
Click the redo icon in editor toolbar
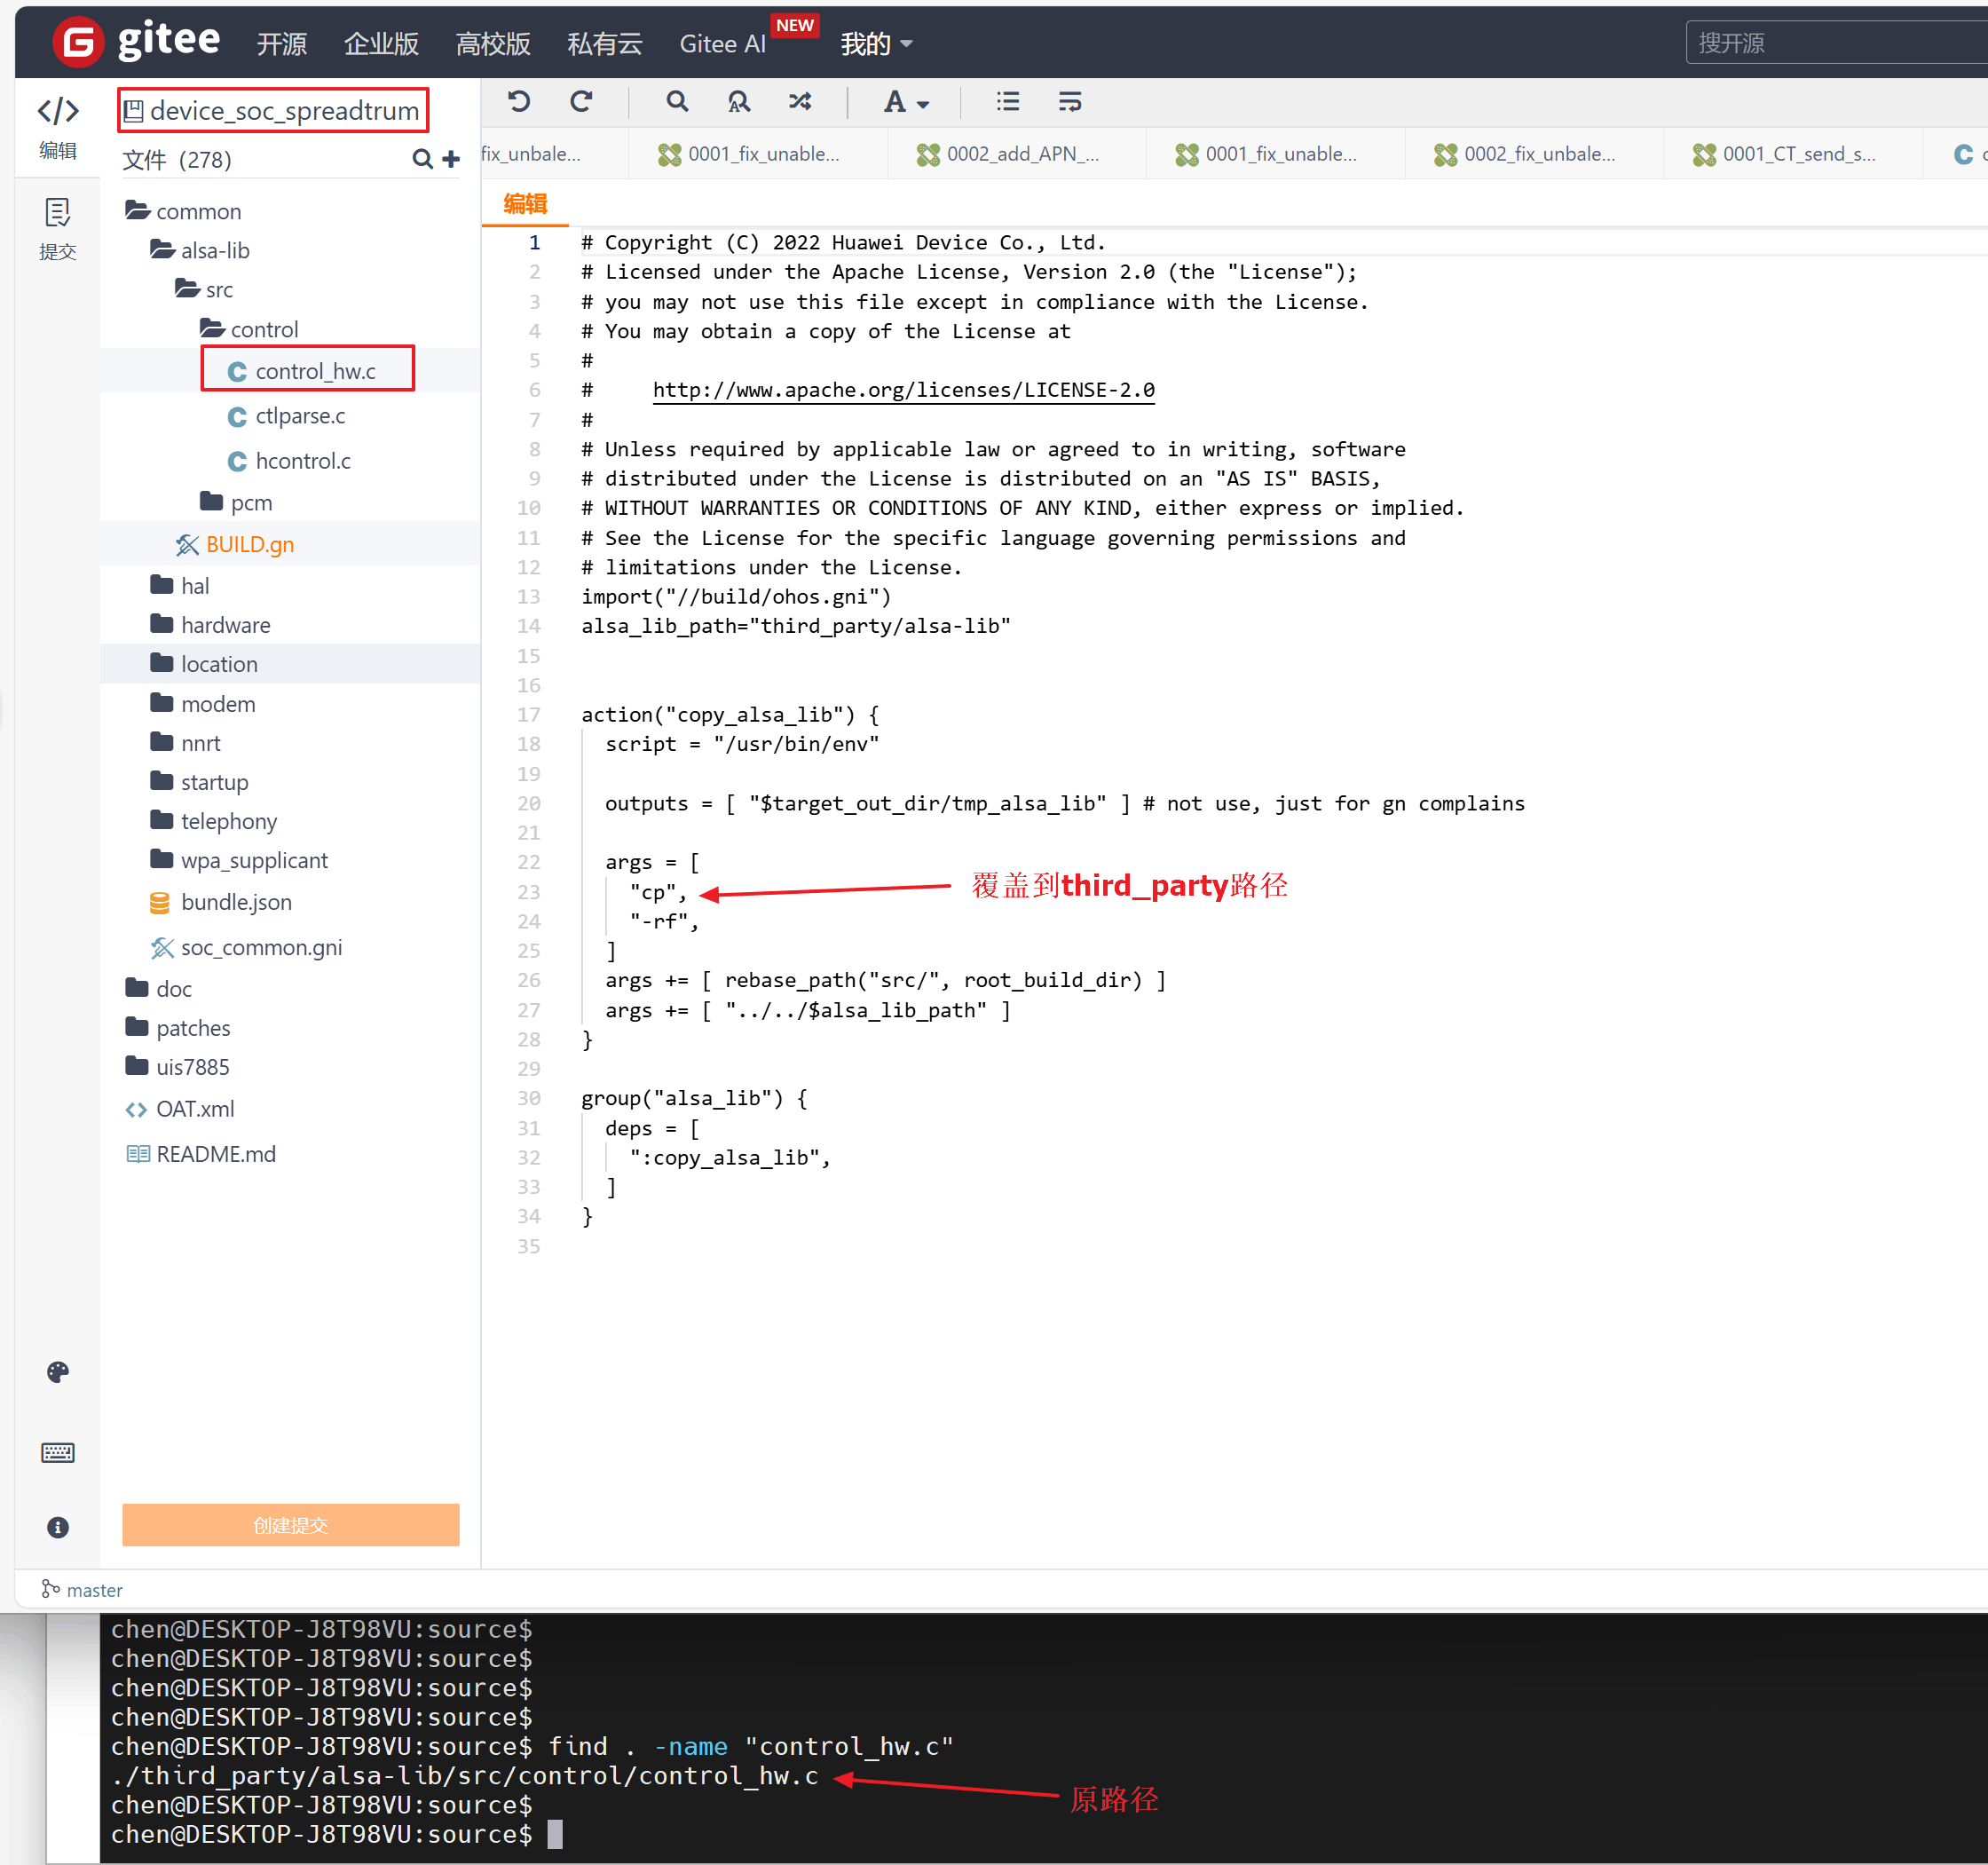coord(581,101)
